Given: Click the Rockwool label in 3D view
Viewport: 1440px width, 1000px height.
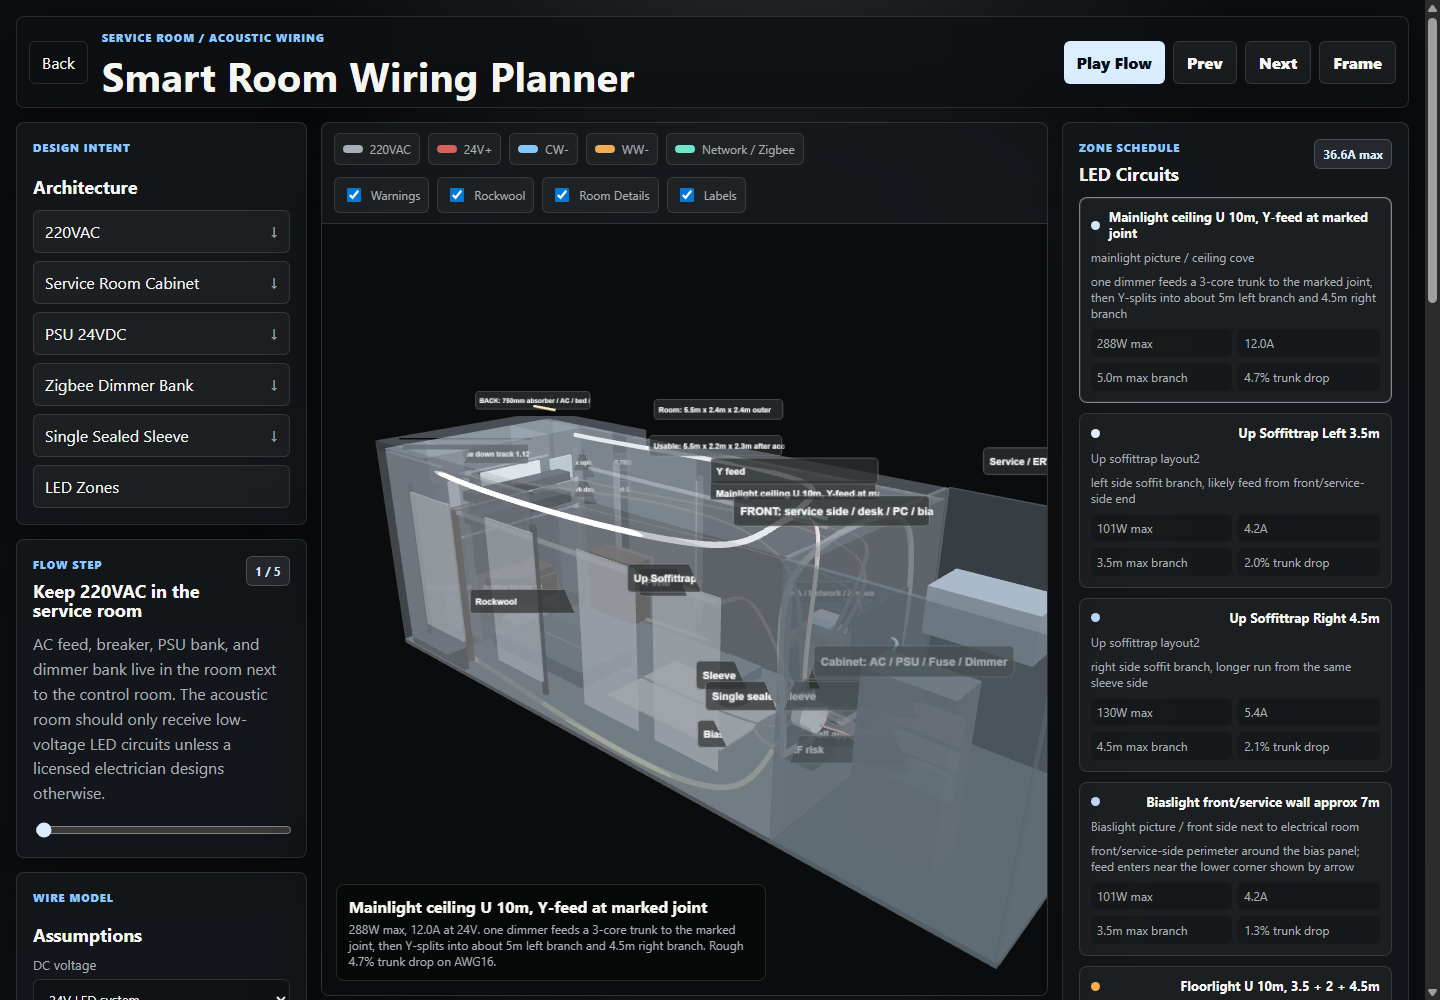Looking at the screenshot, I should [522, 601].
